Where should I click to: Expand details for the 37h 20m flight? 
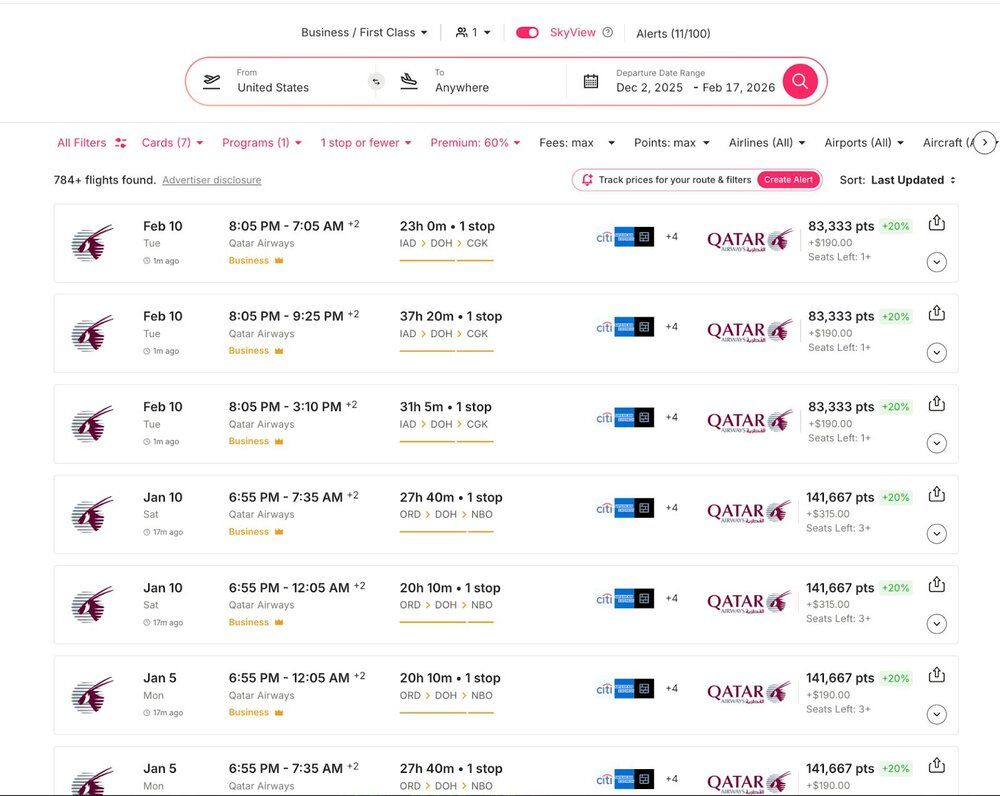936,352
